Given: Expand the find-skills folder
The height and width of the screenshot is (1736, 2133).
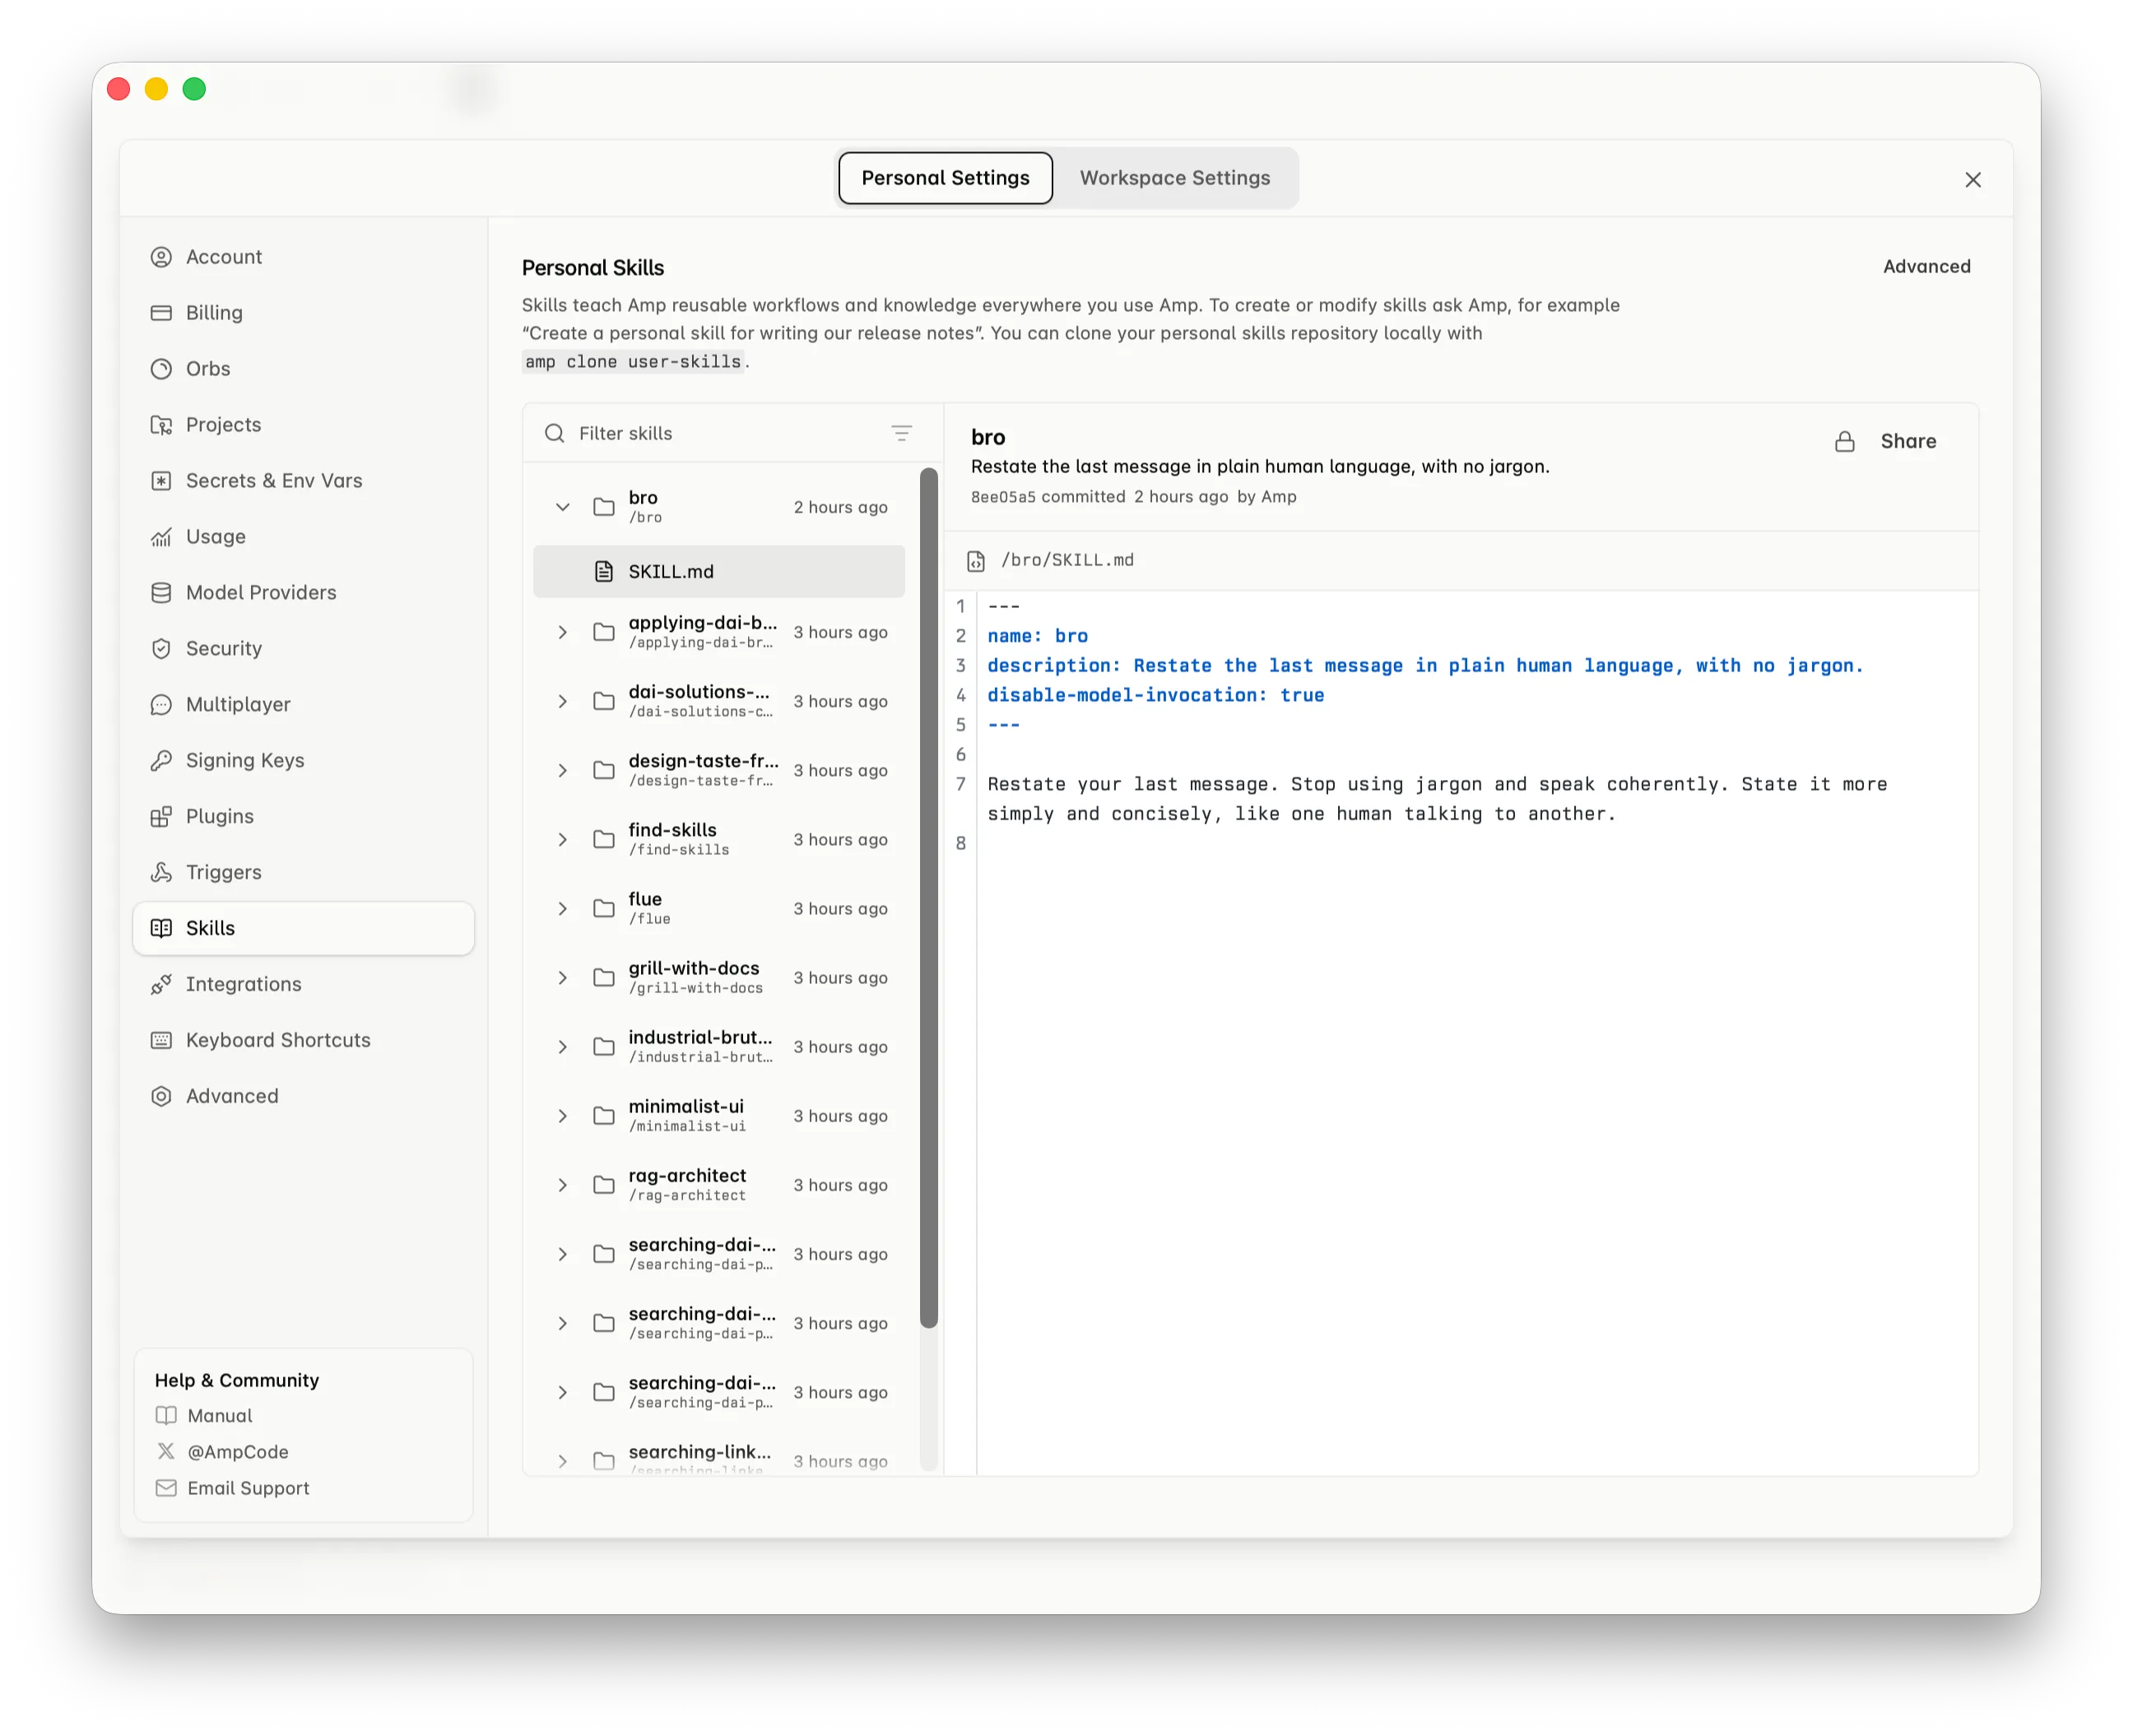Looking at the screenshot, I should tap(563, 840).
